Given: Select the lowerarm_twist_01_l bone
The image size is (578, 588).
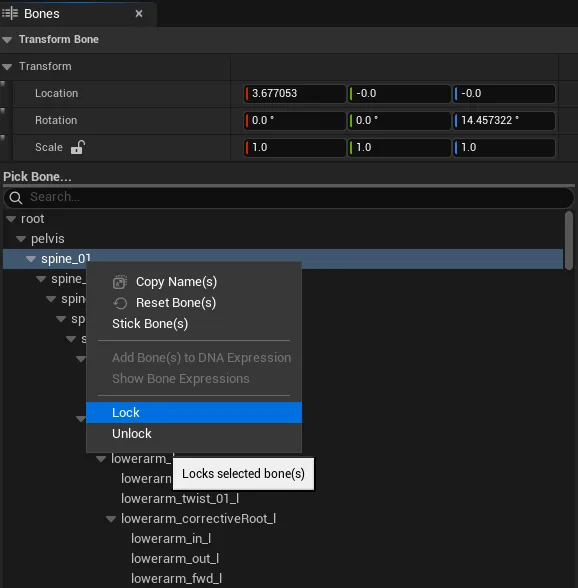Looking at the screenshot, I should 180,499.
